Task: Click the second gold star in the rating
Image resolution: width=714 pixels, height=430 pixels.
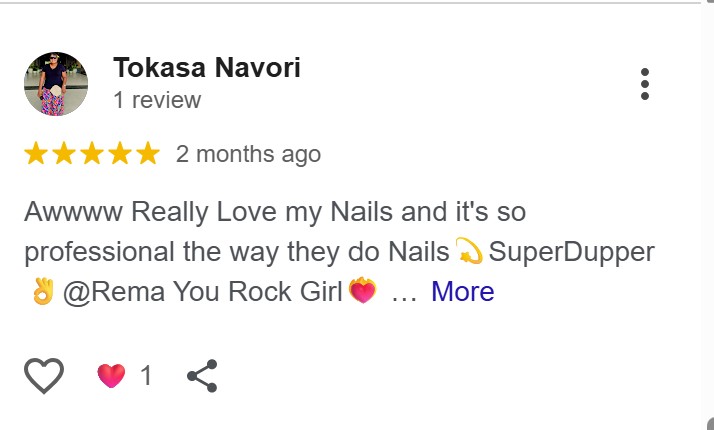Action: (64, 154)
